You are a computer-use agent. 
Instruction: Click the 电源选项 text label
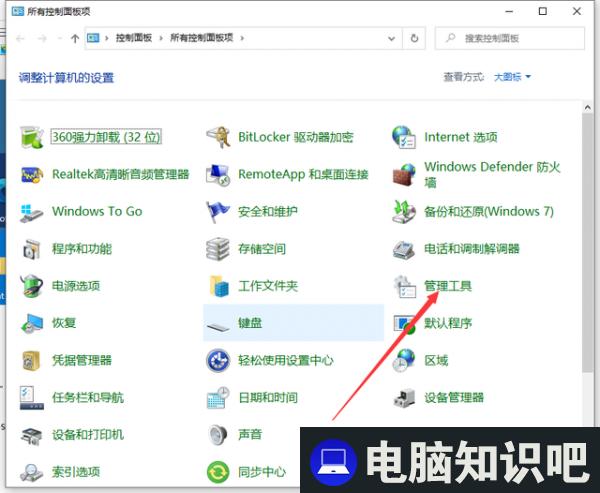coord(76,286)
